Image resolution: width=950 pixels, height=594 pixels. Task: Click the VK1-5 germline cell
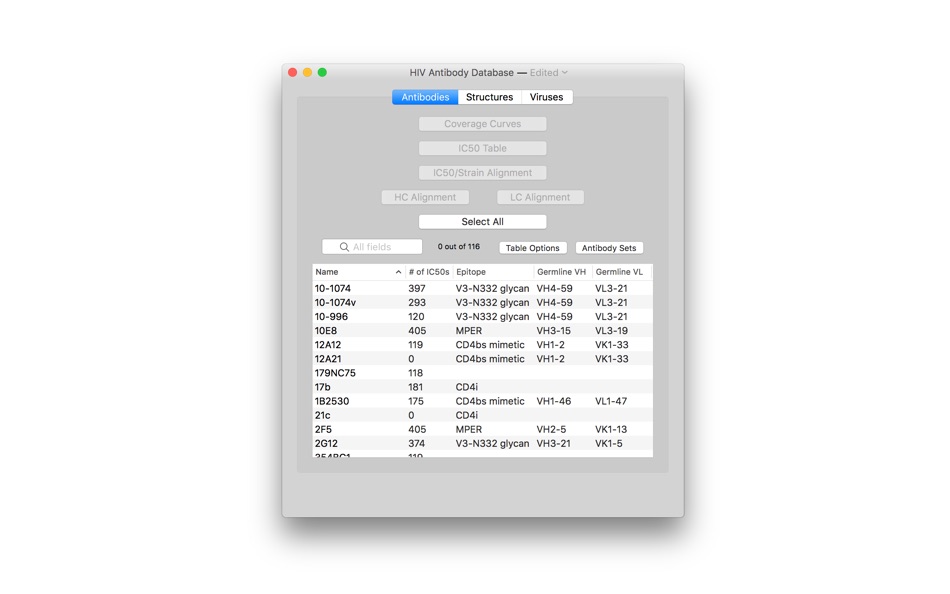coord(608,443)
